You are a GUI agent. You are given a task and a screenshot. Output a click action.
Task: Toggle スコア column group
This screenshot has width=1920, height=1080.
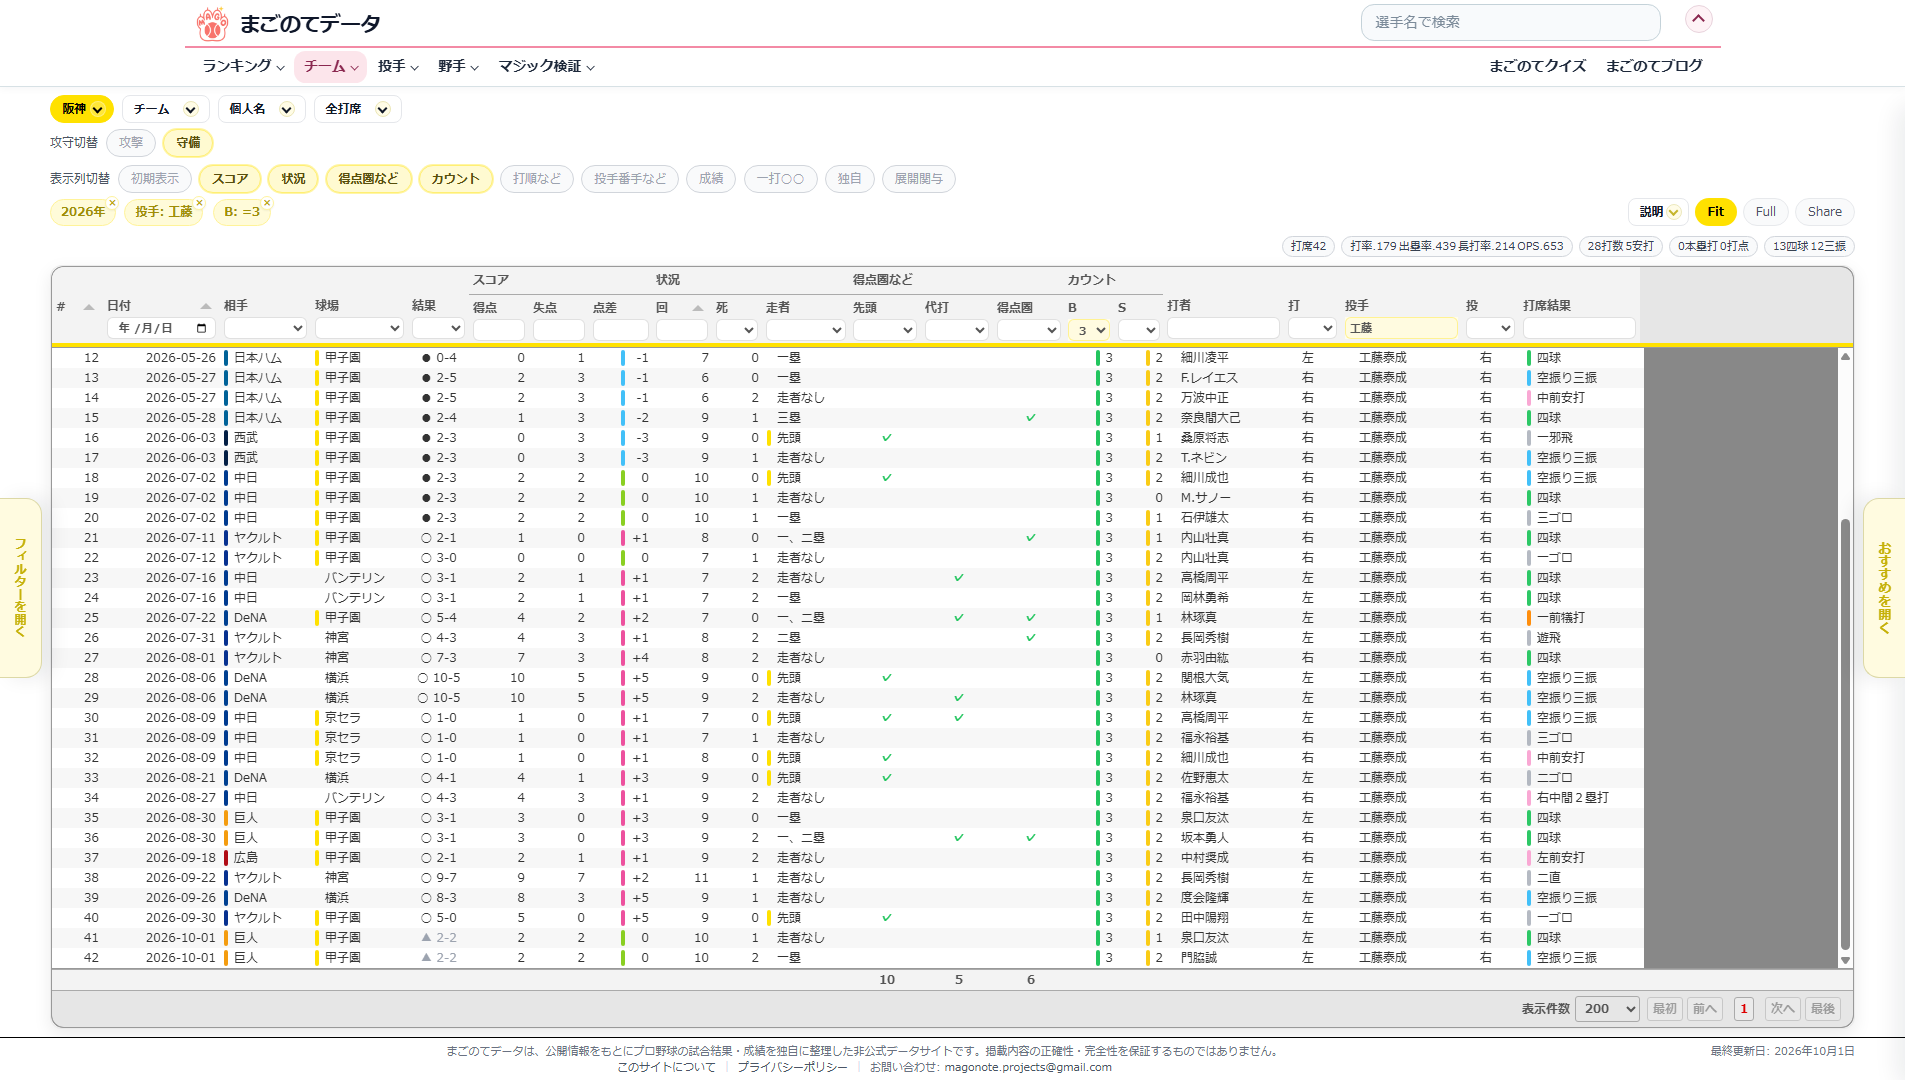pyautogui.click(x=230, y=179)
